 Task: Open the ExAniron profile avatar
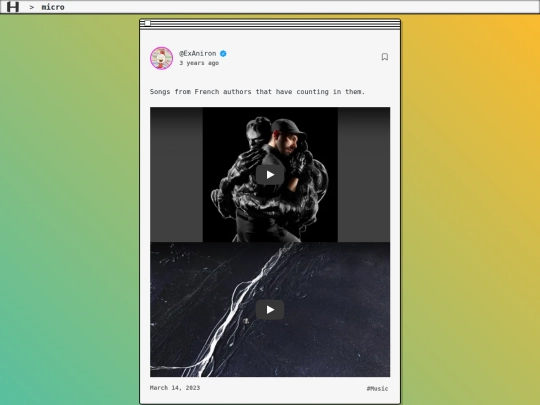pos(162,58)
